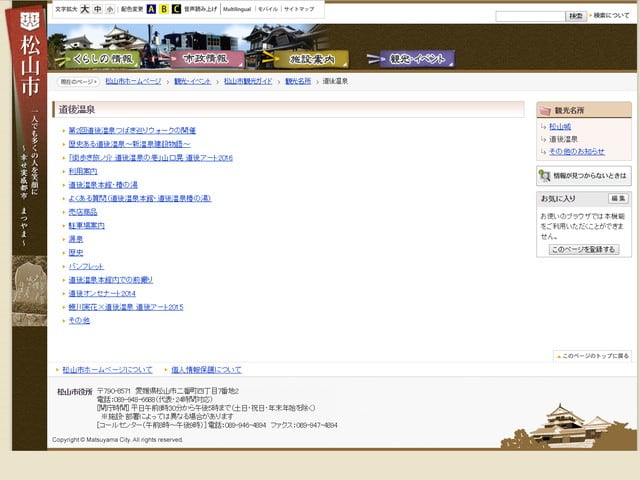This screenshot has width=640, height=480.
Task: Set text size to small (小)
Action: [110, 9]
